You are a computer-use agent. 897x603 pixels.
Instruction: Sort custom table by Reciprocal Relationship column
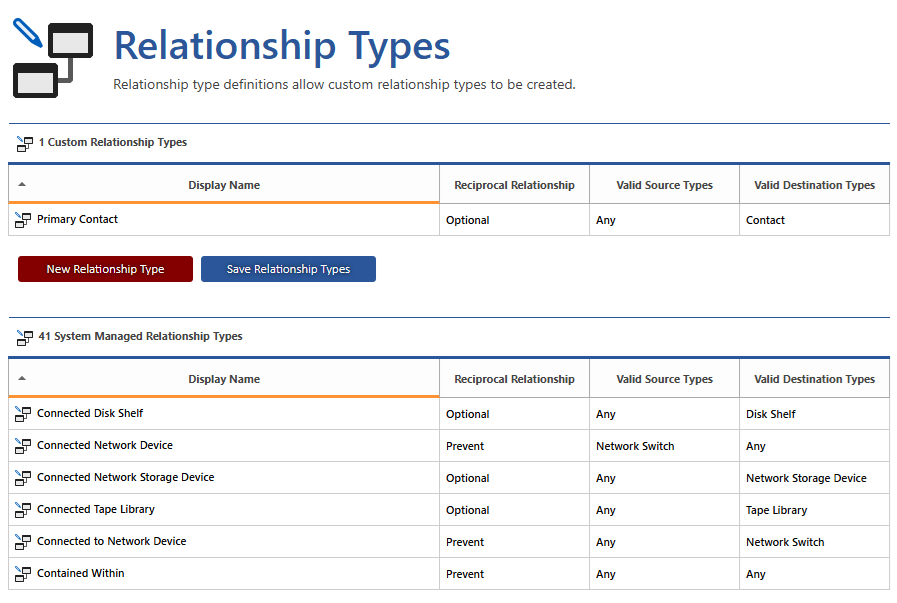514,185
